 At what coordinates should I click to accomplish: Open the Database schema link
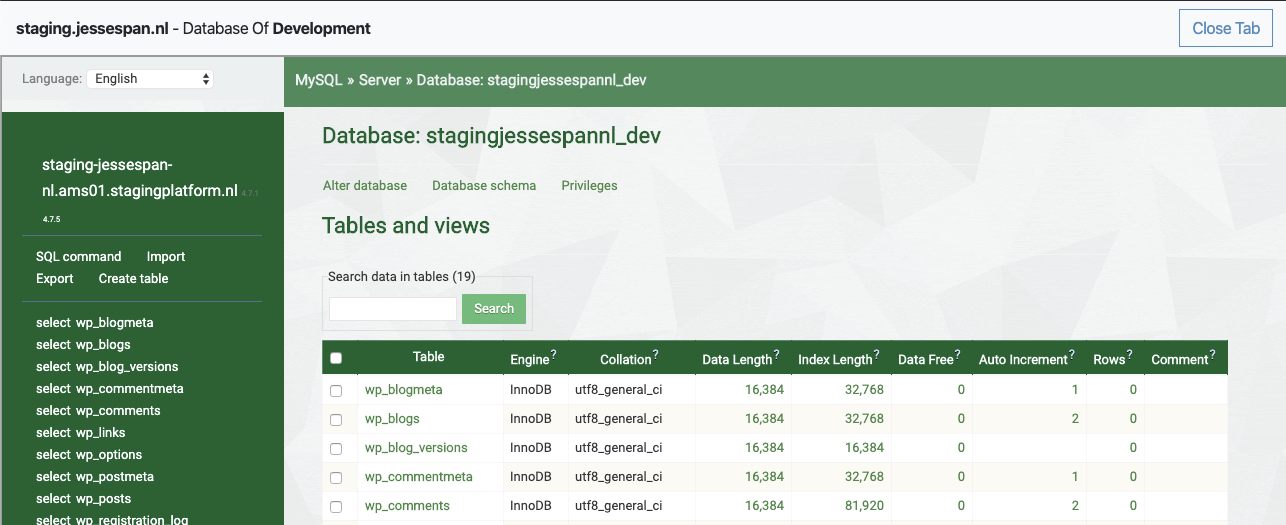coord(484,186)
